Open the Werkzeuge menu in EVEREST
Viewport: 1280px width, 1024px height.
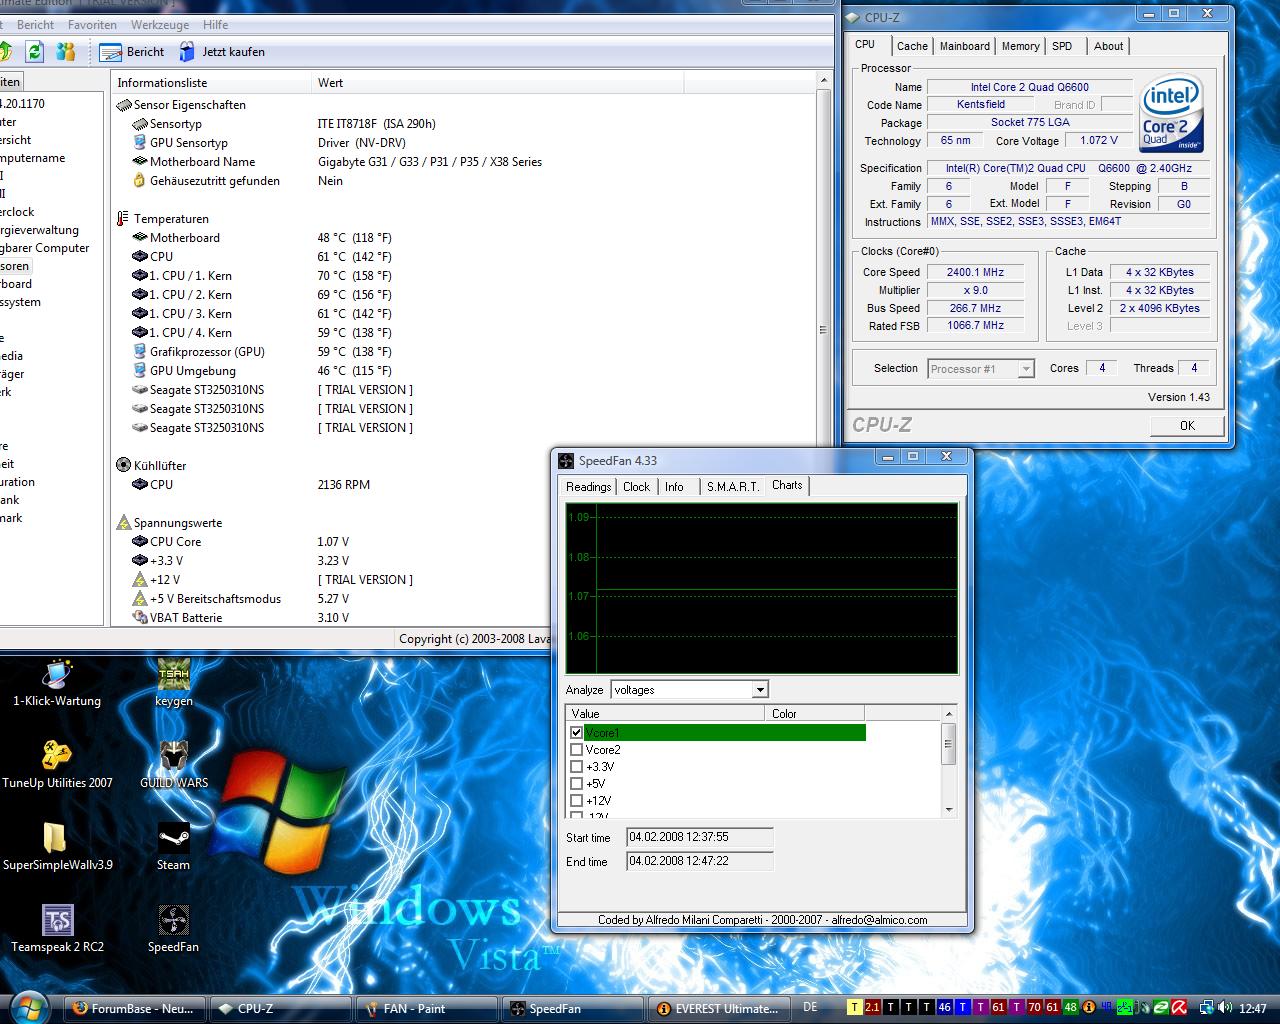pos(159,25)
